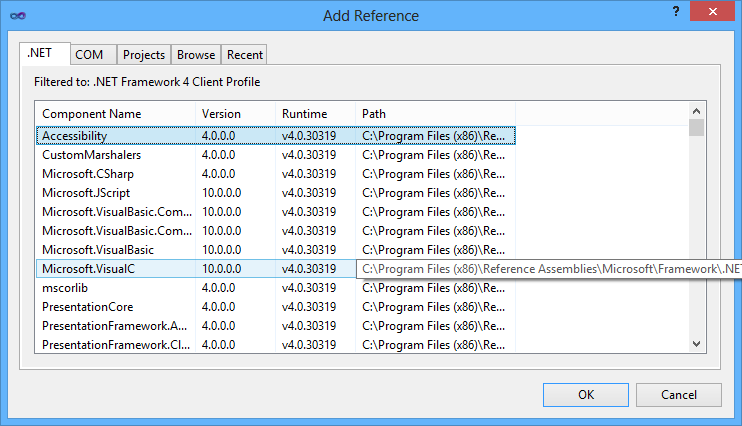Click the vertical scrollbar thumb
Viewport: 742px width, 426px height.
point(696,128)
